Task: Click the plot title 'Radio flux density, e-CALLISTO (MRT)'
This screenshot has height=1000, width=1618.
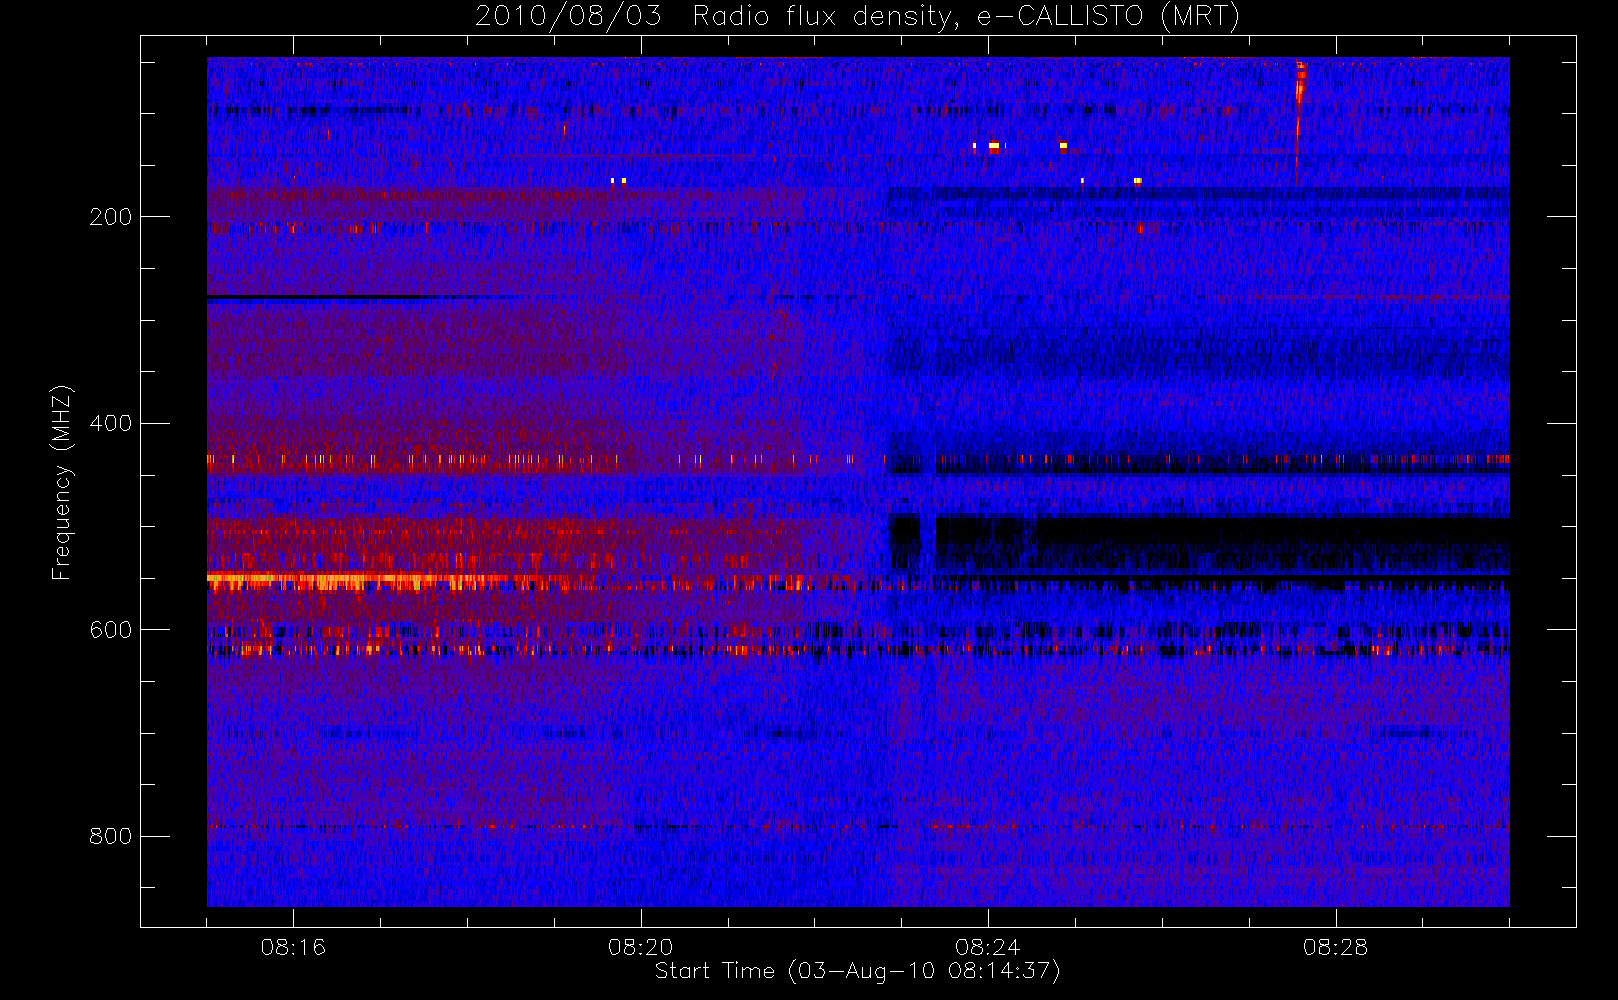Action: click(966, 17)
